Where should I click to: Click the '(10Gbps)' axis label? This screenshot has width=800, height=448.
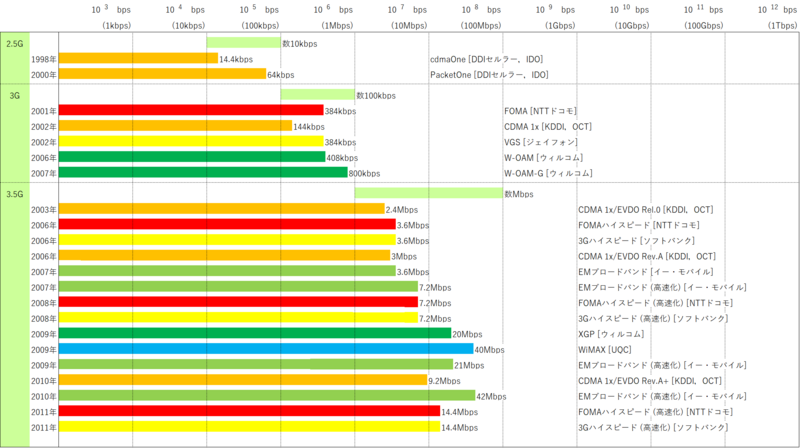coord(632,26)
